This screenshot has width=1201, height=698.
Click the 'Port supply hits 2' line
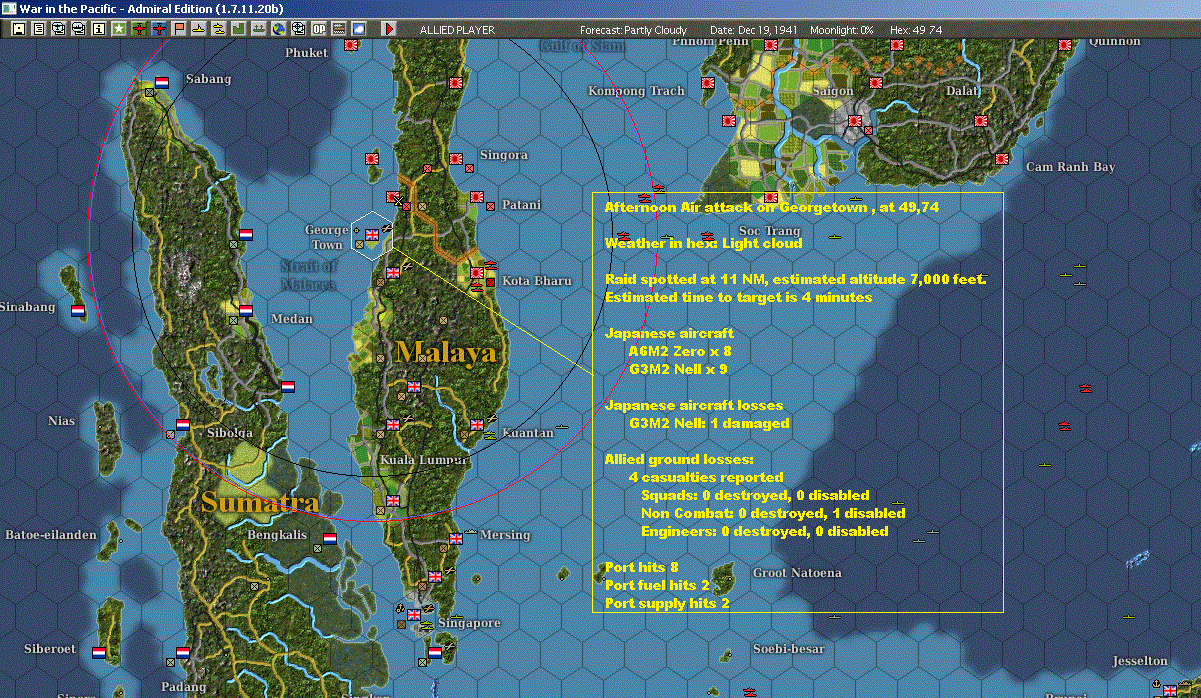[667, 603]
